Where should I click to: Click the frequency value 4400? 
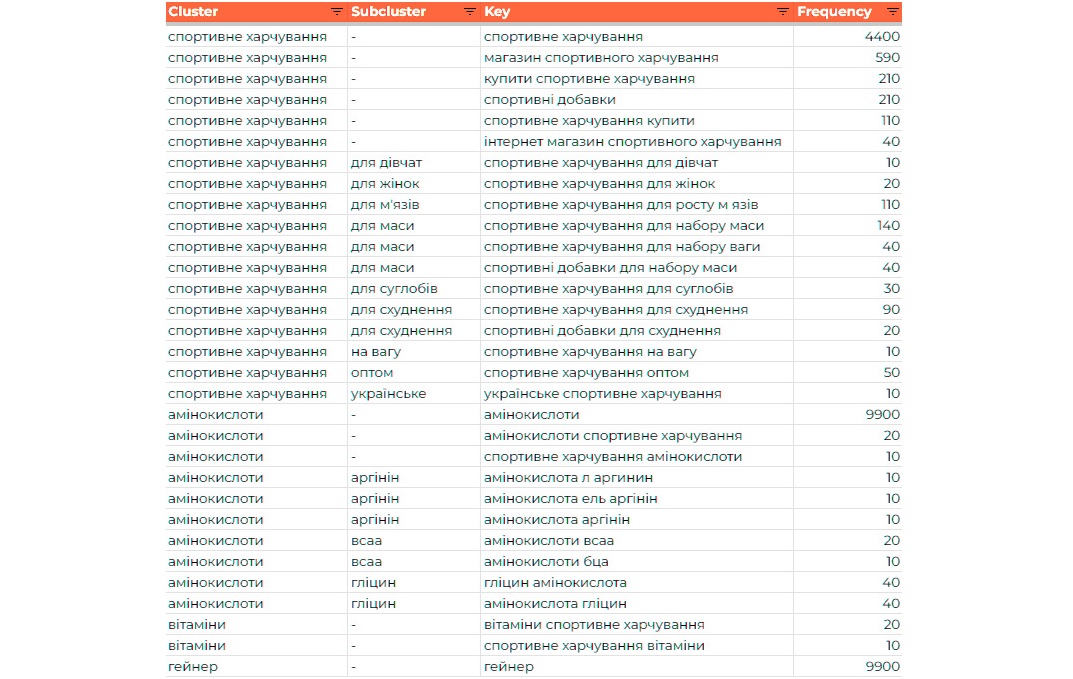881,37
